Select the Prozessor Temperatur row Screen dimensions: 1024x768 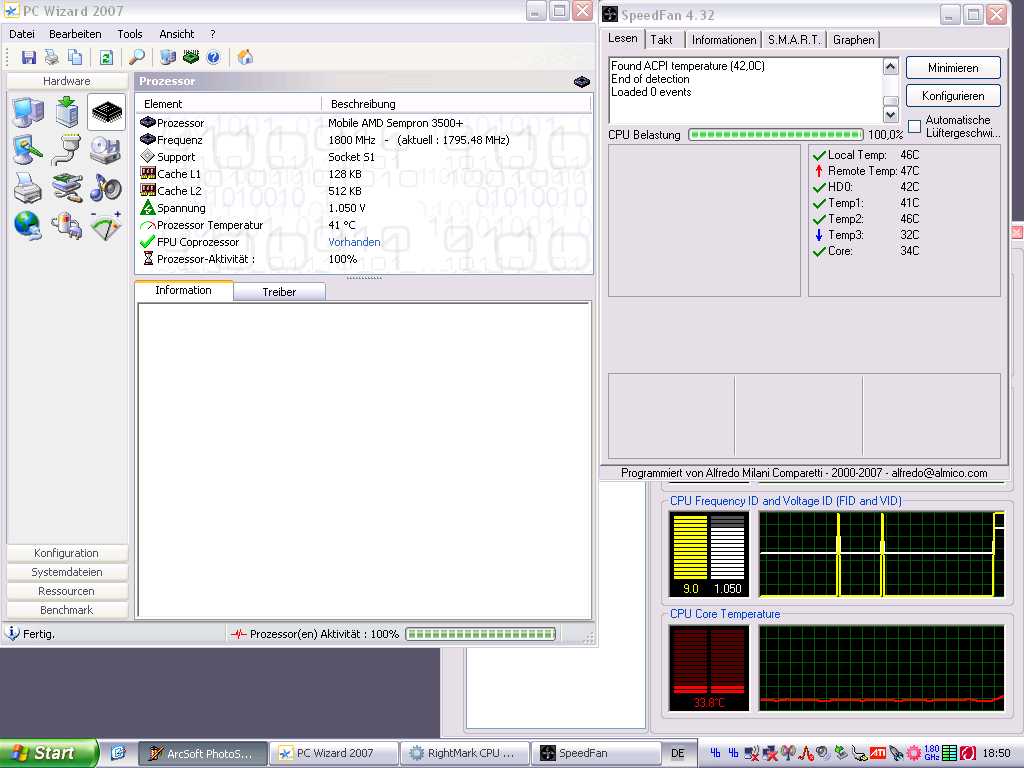(x=363, y=225)
